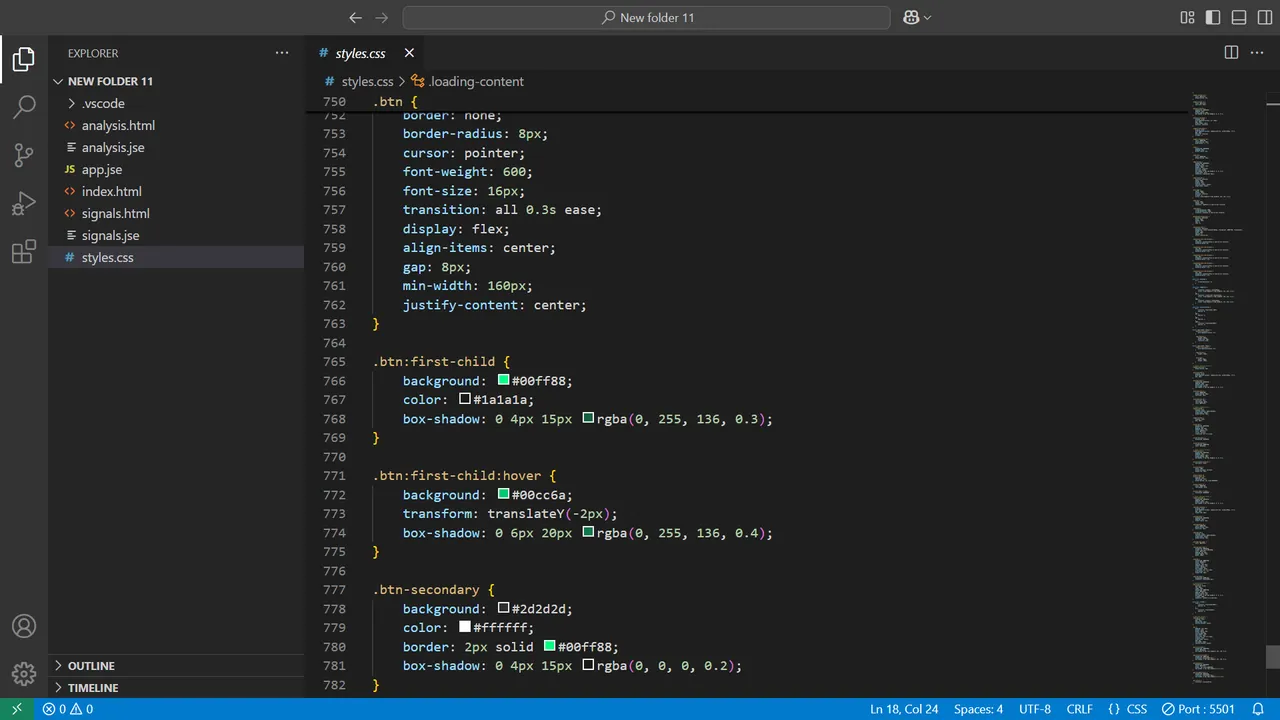
Task: Open signals.html in explorer
Action: click(x=176, y=213)
